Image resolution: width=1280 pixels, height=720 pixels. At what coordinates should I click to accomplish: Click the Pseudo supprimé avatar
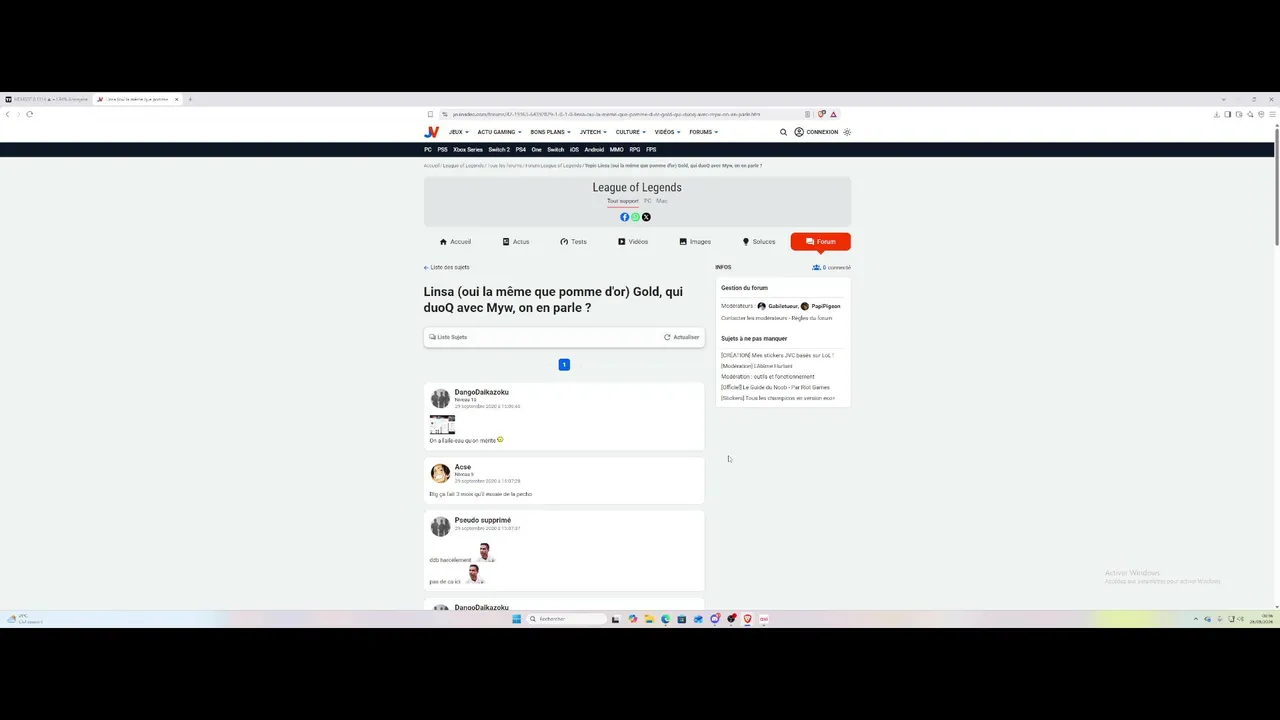(440, 526)
